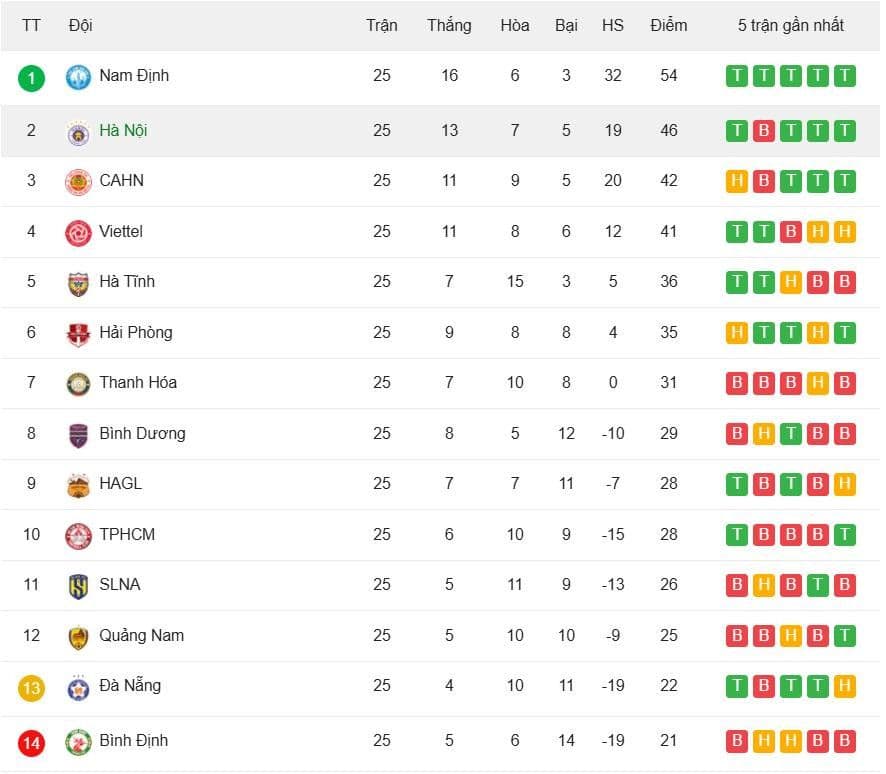Click the Nam Định club logo

(78, 77)
